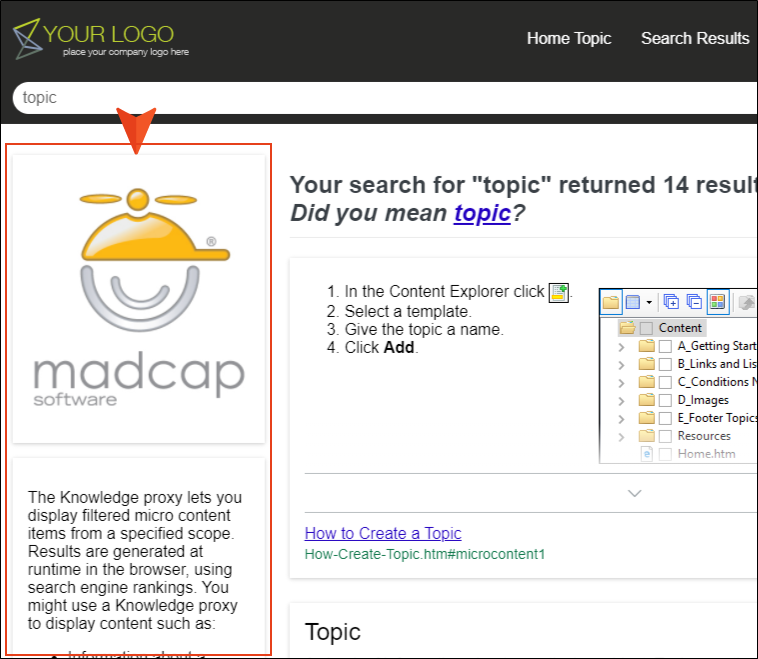Screen dimensions: 758x659
Task: Click the Collapse All toolbar icon
Action: coord(694,302)
